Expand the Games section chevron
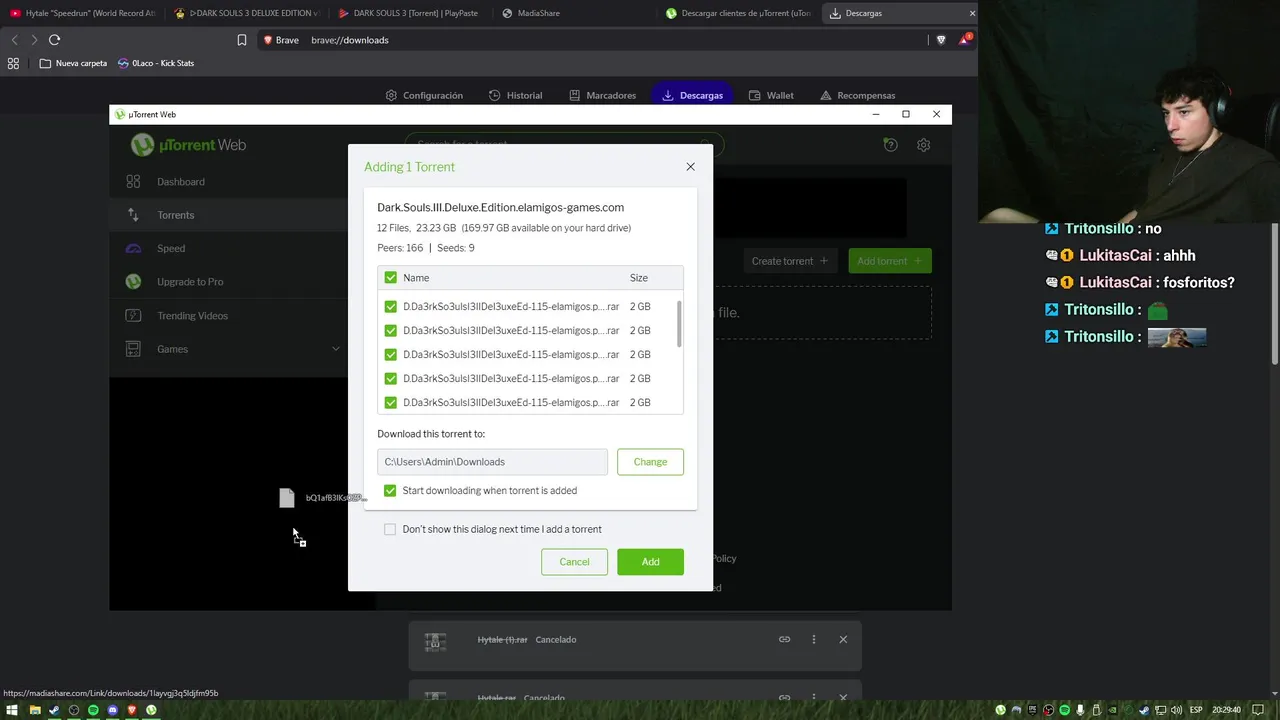This screenshot has height=720, width=1280. click(x=336, y=349)
